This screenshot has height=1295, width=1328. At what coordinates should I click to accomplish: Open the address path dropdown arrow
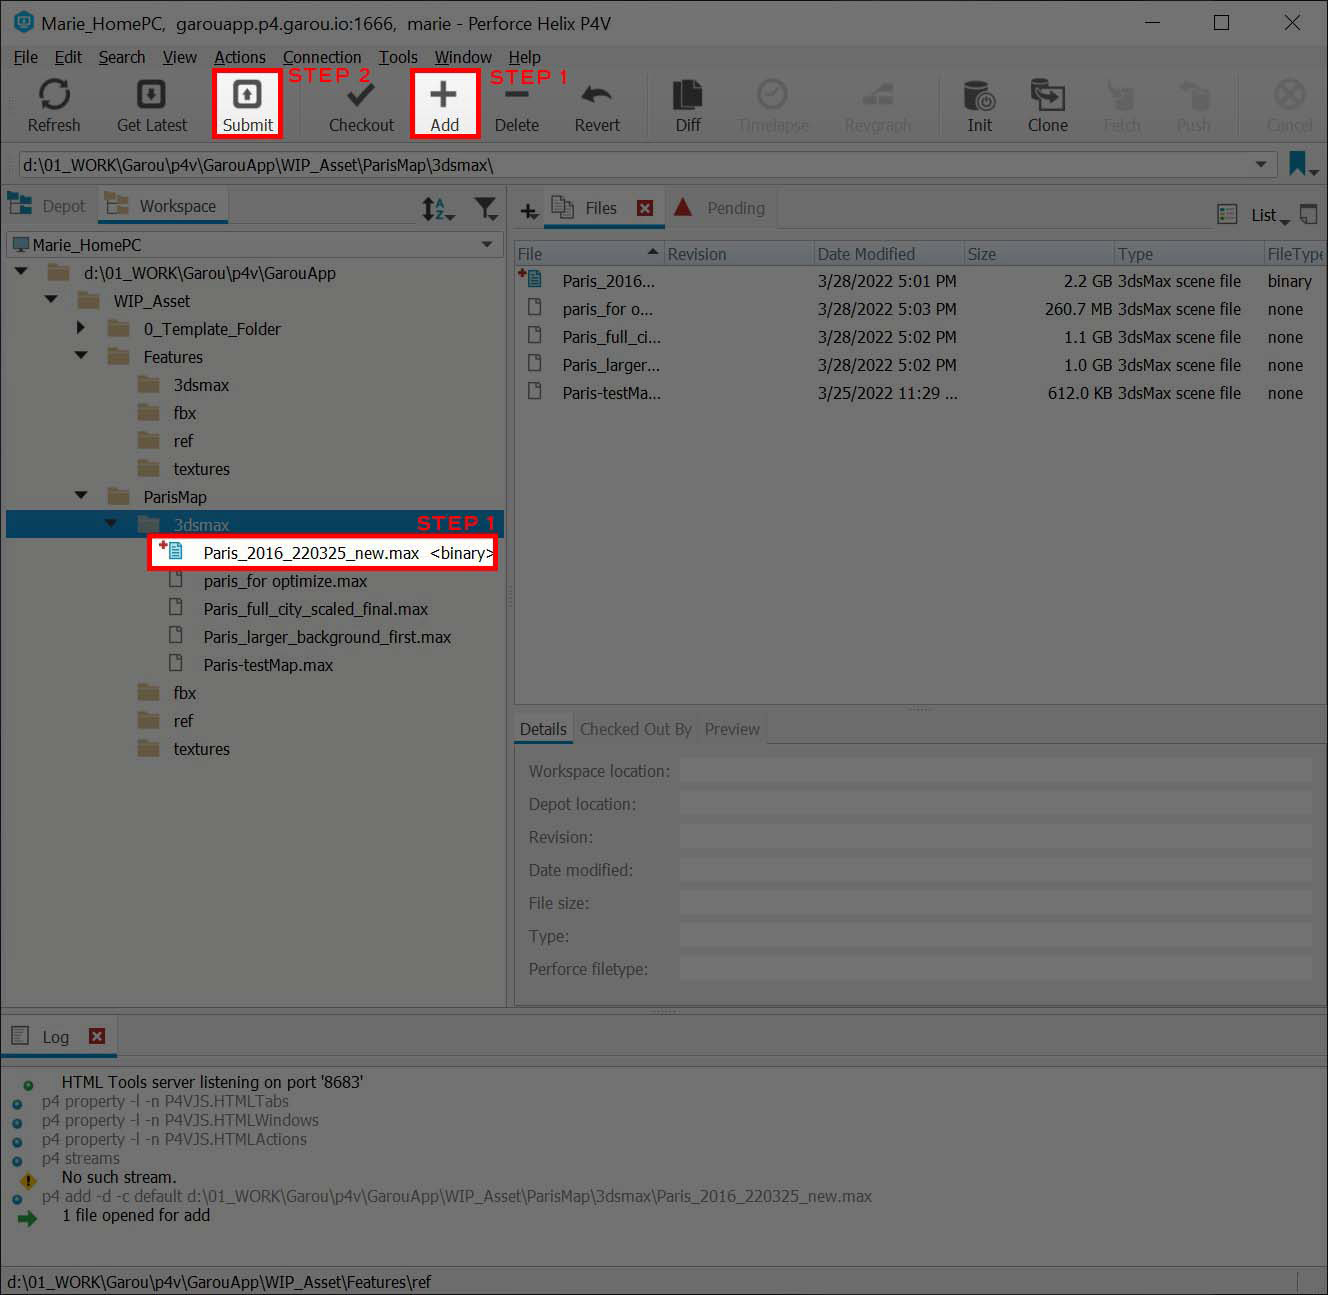(1261, 164)
